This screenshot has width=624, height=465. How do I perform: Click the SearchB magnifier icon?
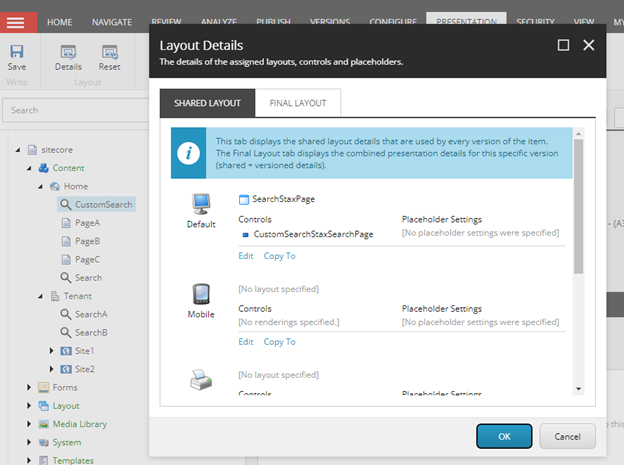coord(65,332)
